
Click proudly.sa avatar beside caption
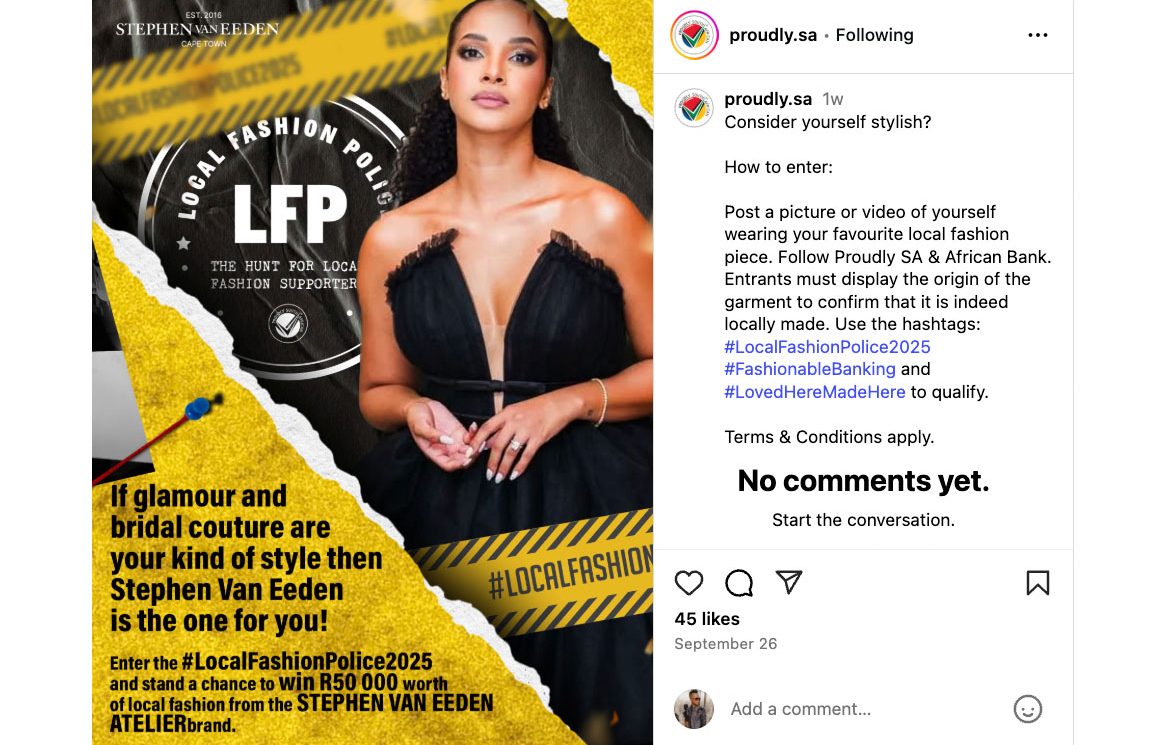pyautogui.click(x=694, y=108)
